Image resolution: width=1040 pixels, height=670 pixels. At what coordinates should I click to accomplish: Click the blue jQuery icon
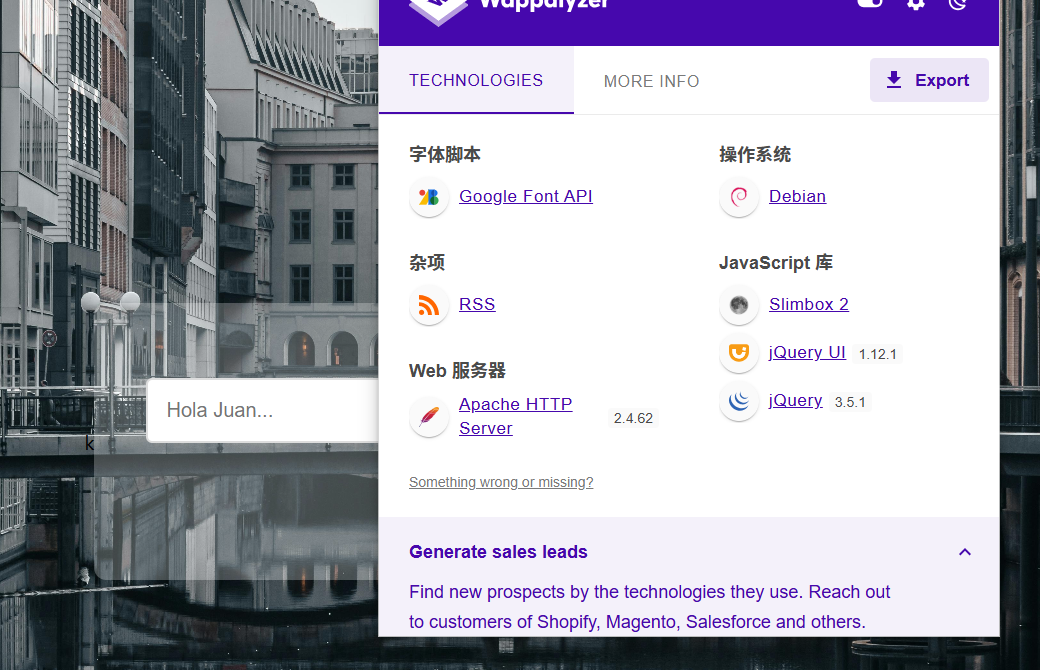tap(739, 401)
